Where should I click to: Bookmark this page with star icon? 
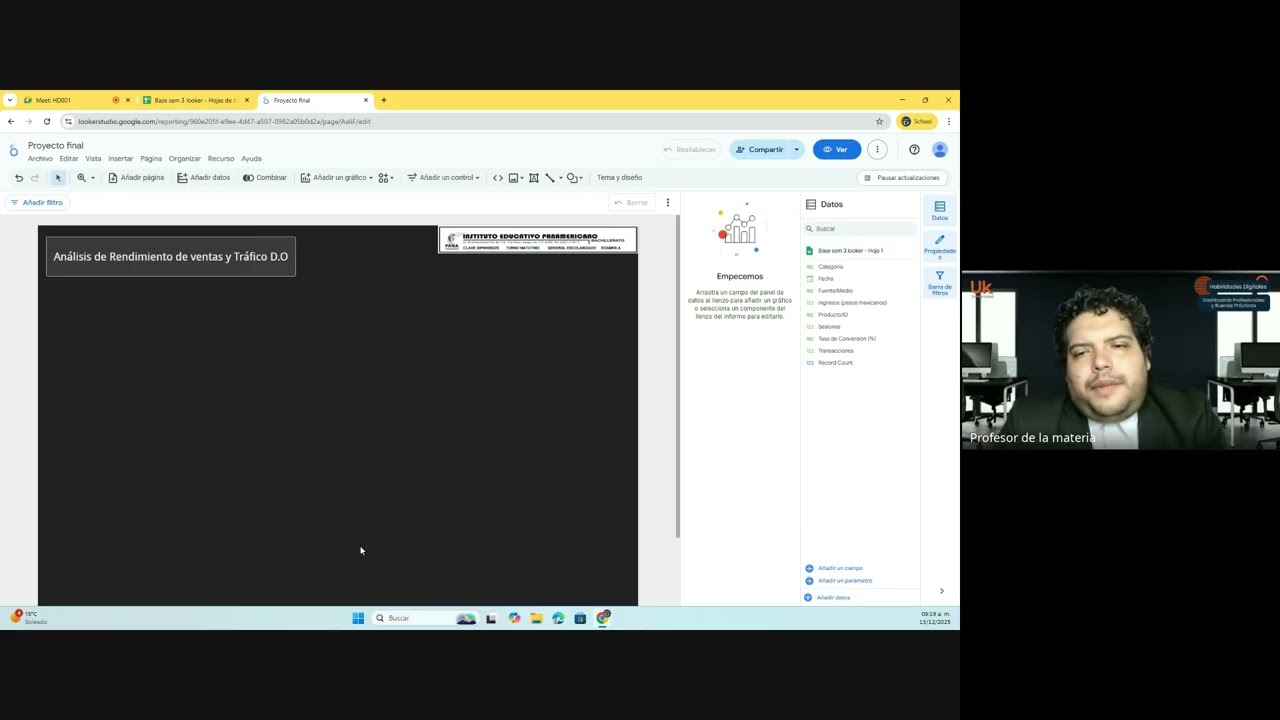pyautogui.click(x=880, y=122)
